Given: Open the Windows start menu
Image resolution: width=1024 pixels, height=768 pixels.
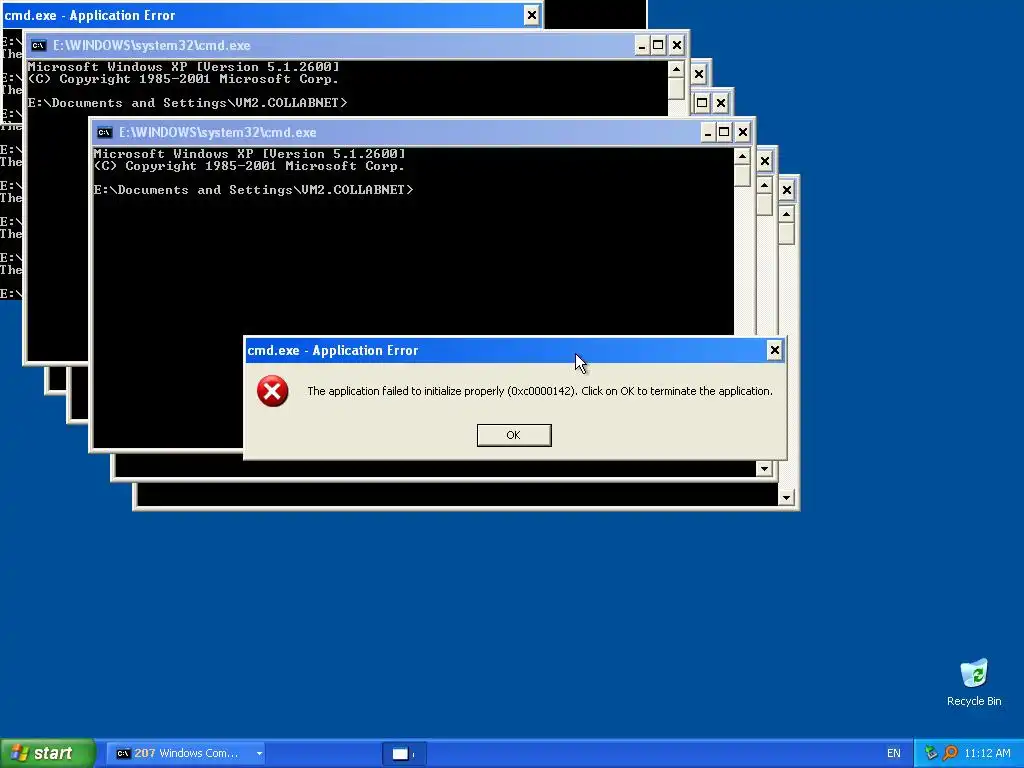Looking at the screenshot, I should [48, 753].
